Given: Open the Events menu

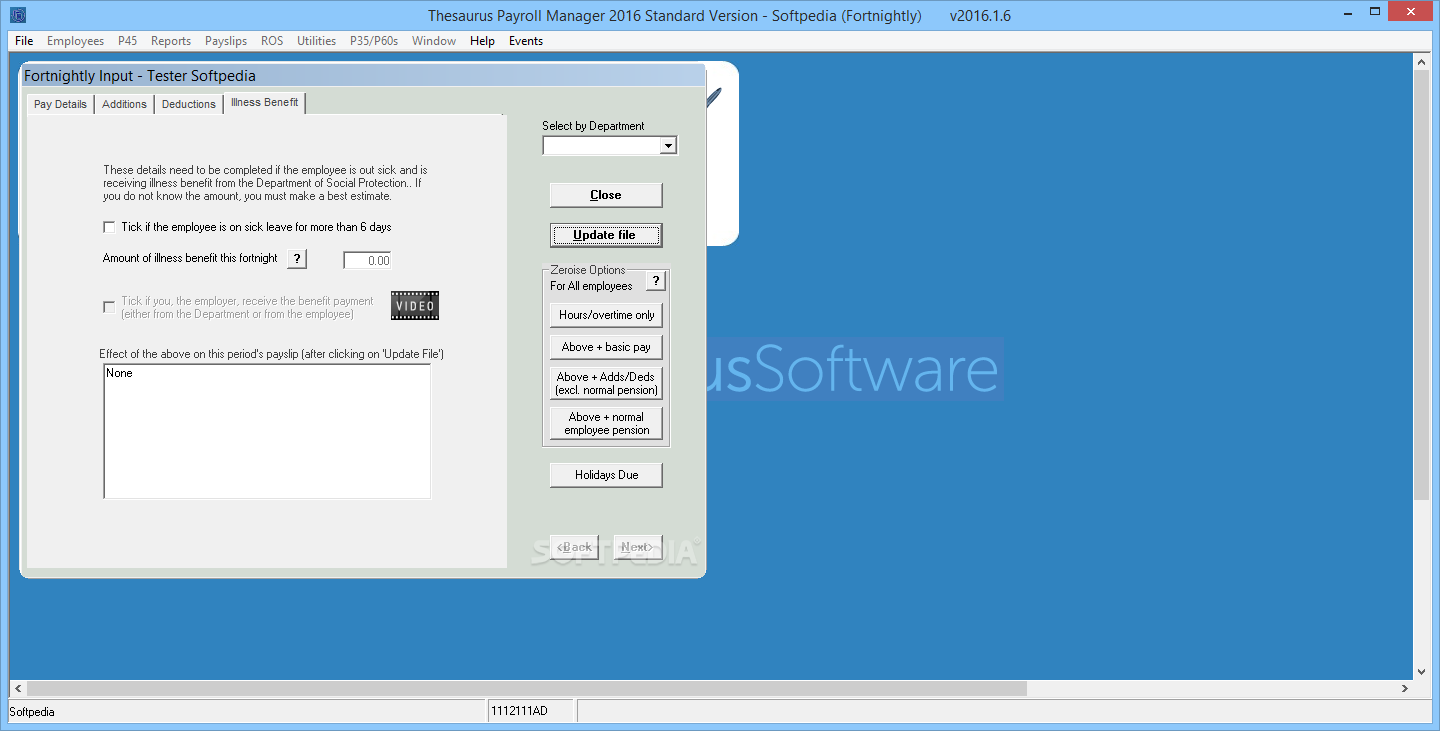Looking at the screenshot, I should pyautogui.click(x=526, y=41).
